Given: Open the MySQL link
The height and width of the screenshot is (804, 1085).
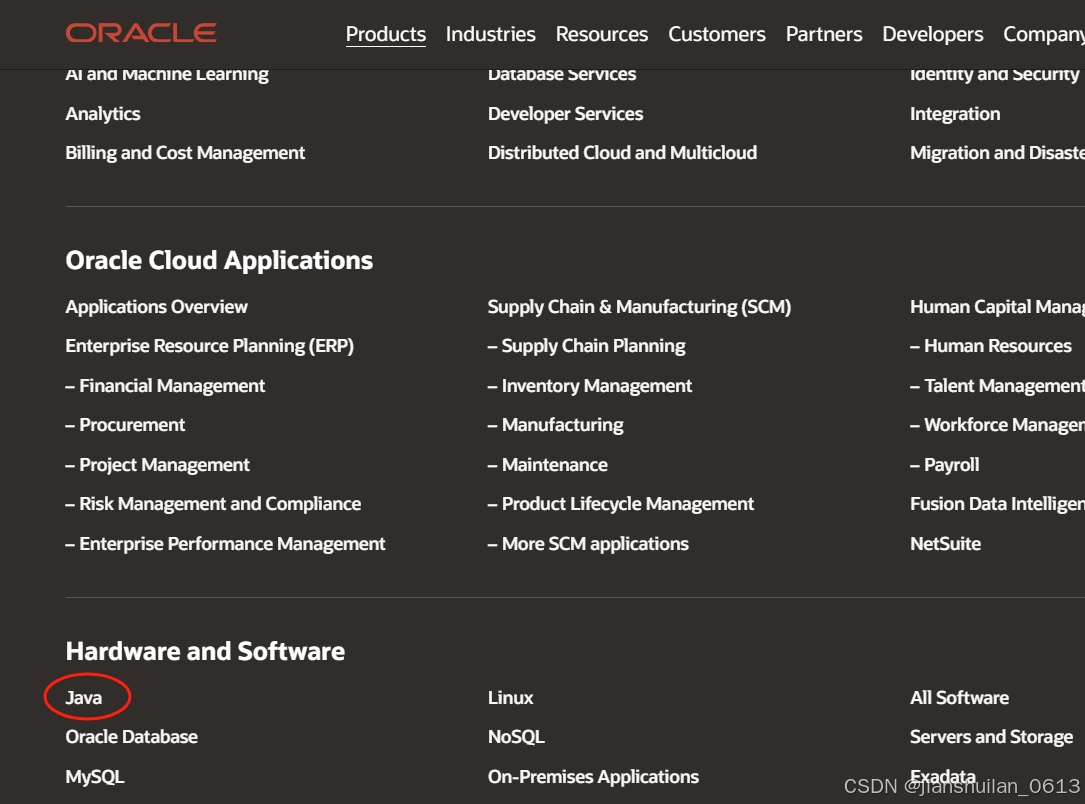Looking at the screenshot, I should tap(94, 776).
